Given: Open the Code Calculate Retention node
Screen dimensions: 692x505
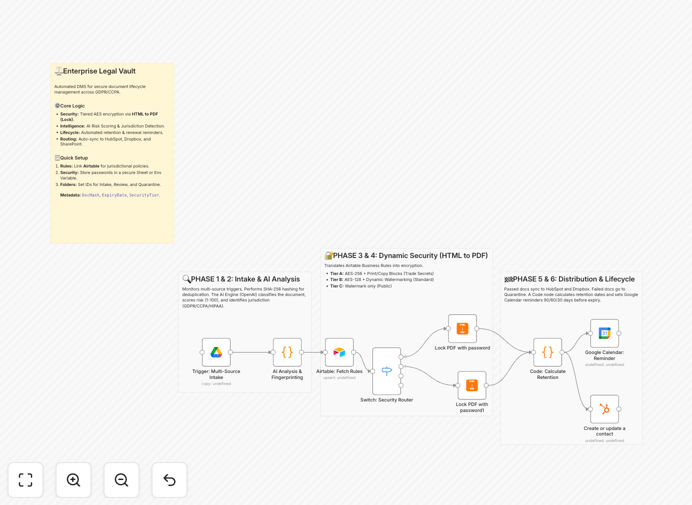Looking at the screenshot, I should click(x=548, y=352).
